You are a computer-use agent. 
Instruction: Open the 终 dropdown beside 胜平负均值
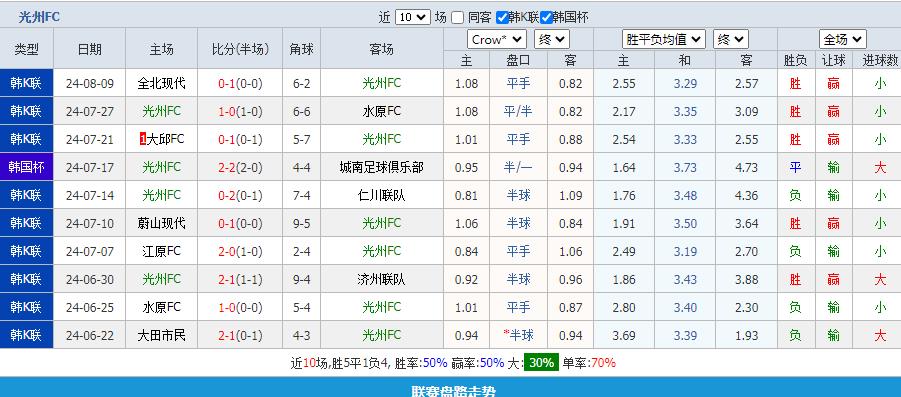tap(731, 40)
